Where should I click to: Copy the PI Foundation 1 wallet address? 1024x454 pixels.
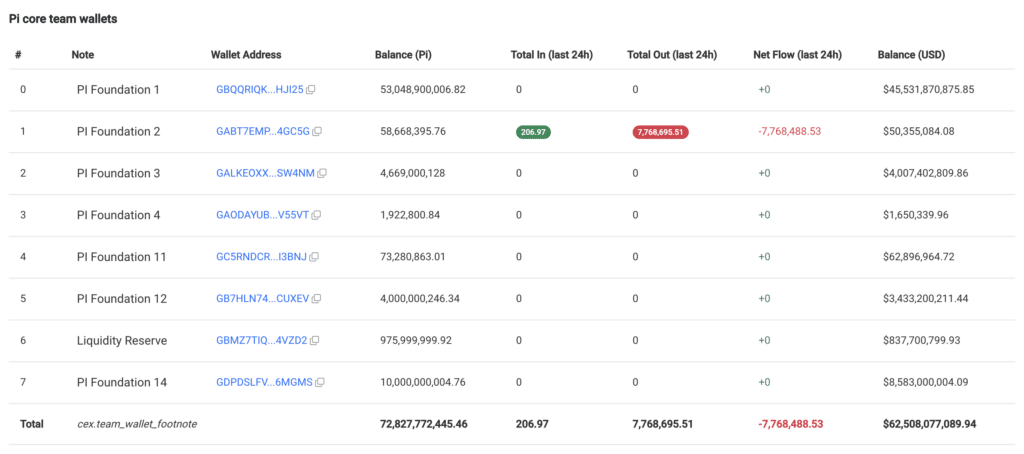311,90
